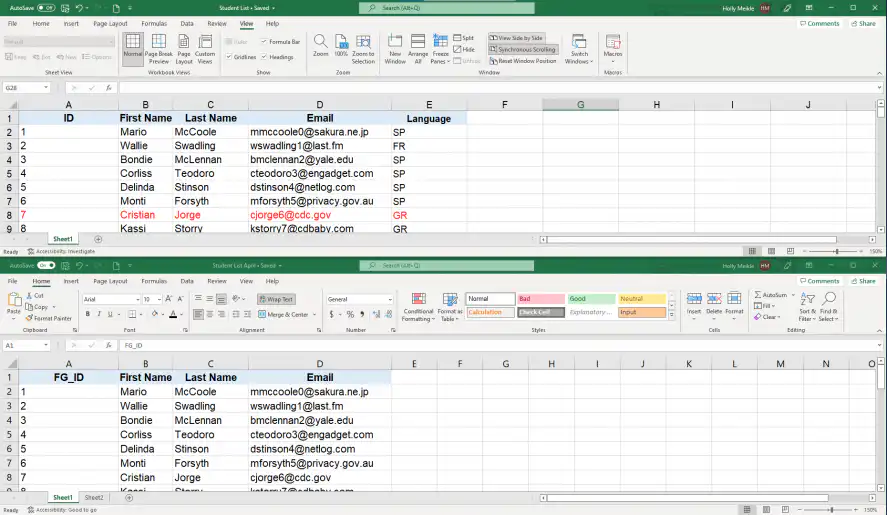
Task: Click Share button in top window
Action: 863,24
